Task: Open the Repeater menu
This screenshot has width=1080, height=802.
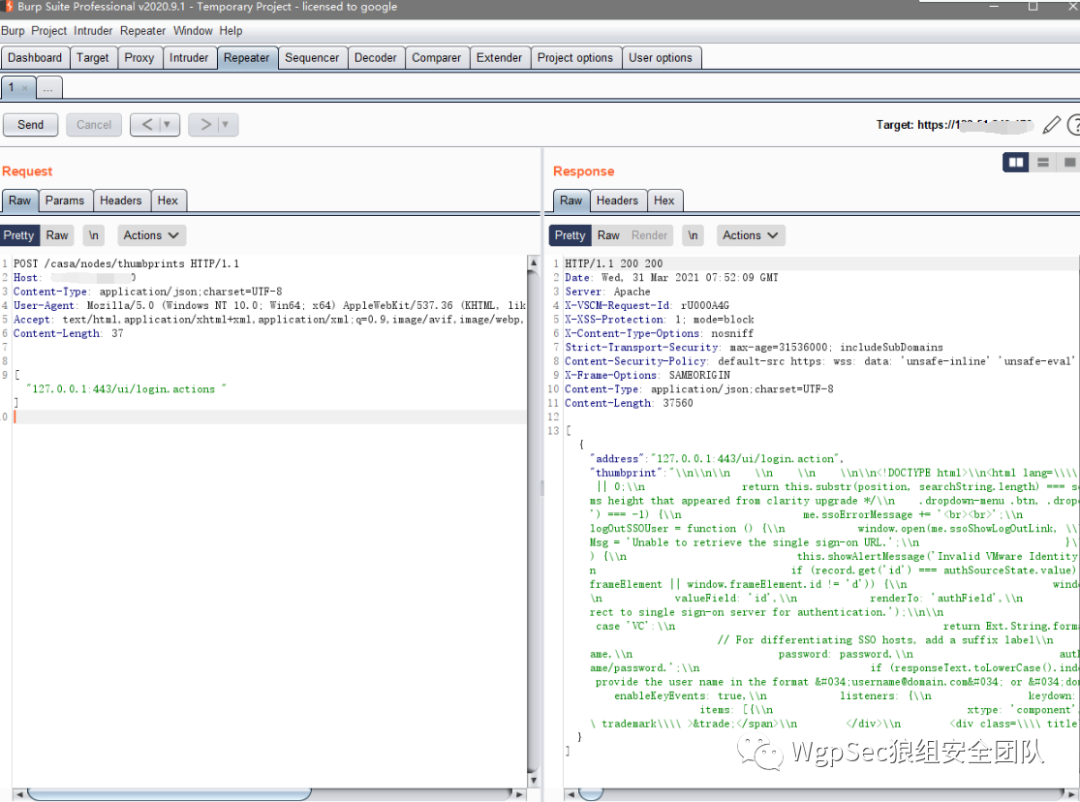Action: point(143,31)
